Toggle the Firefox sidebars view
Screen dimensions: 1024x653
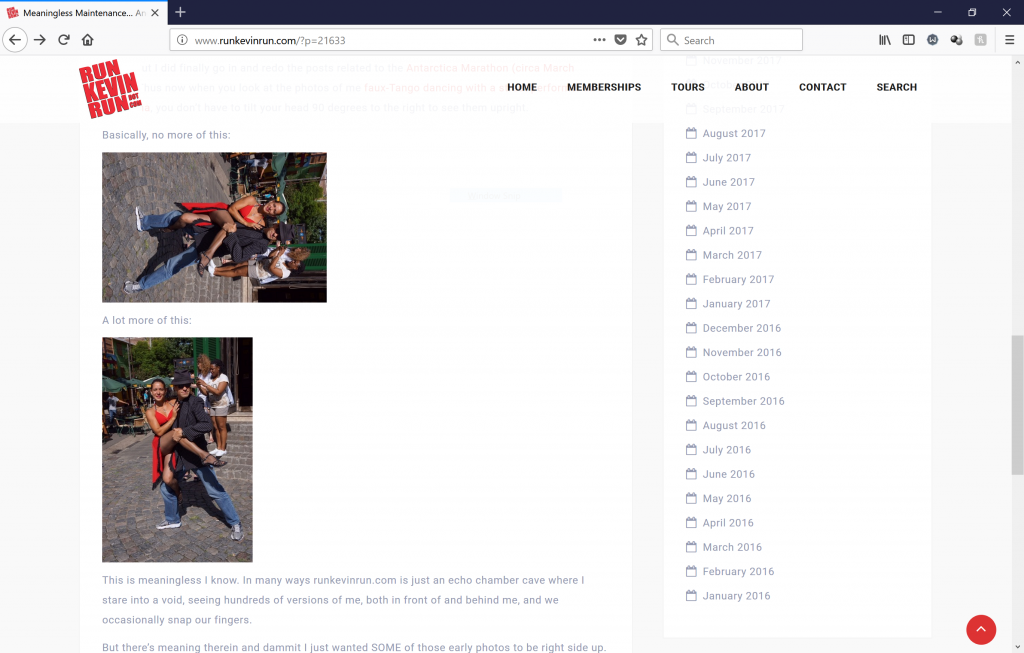point(908,40)
